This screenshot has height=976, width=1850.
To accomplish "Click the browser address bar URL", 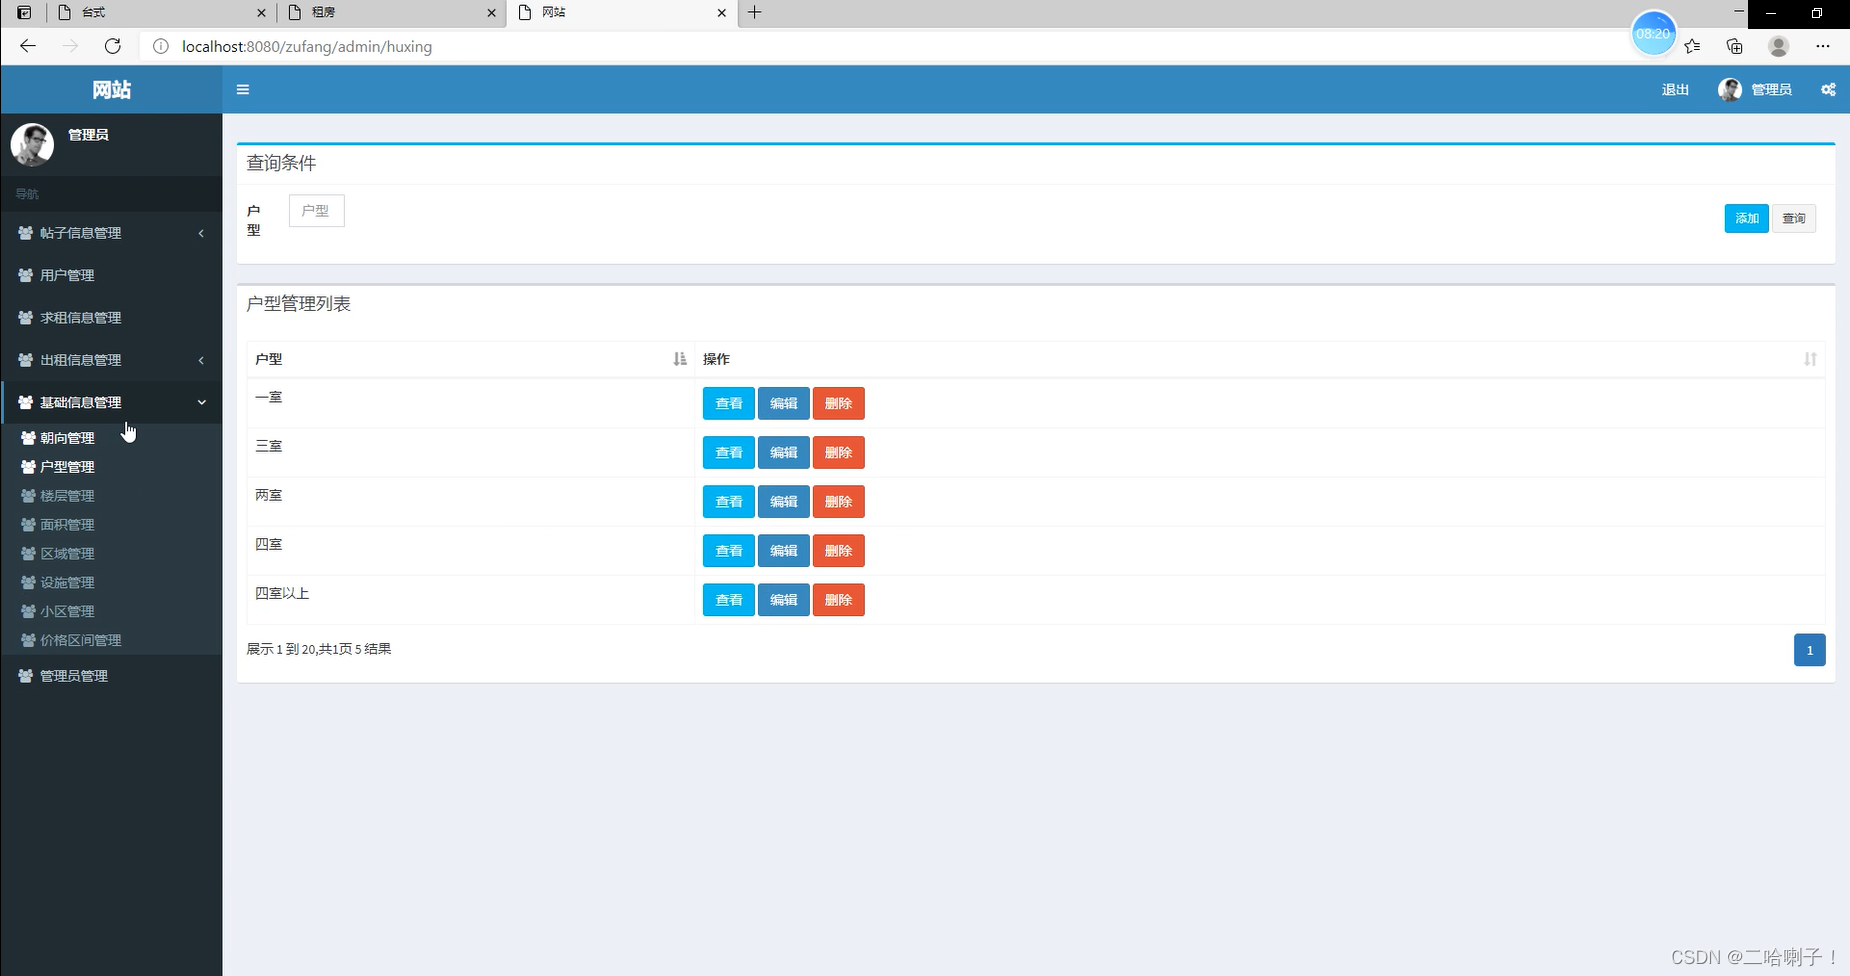I will click(307, 46).
